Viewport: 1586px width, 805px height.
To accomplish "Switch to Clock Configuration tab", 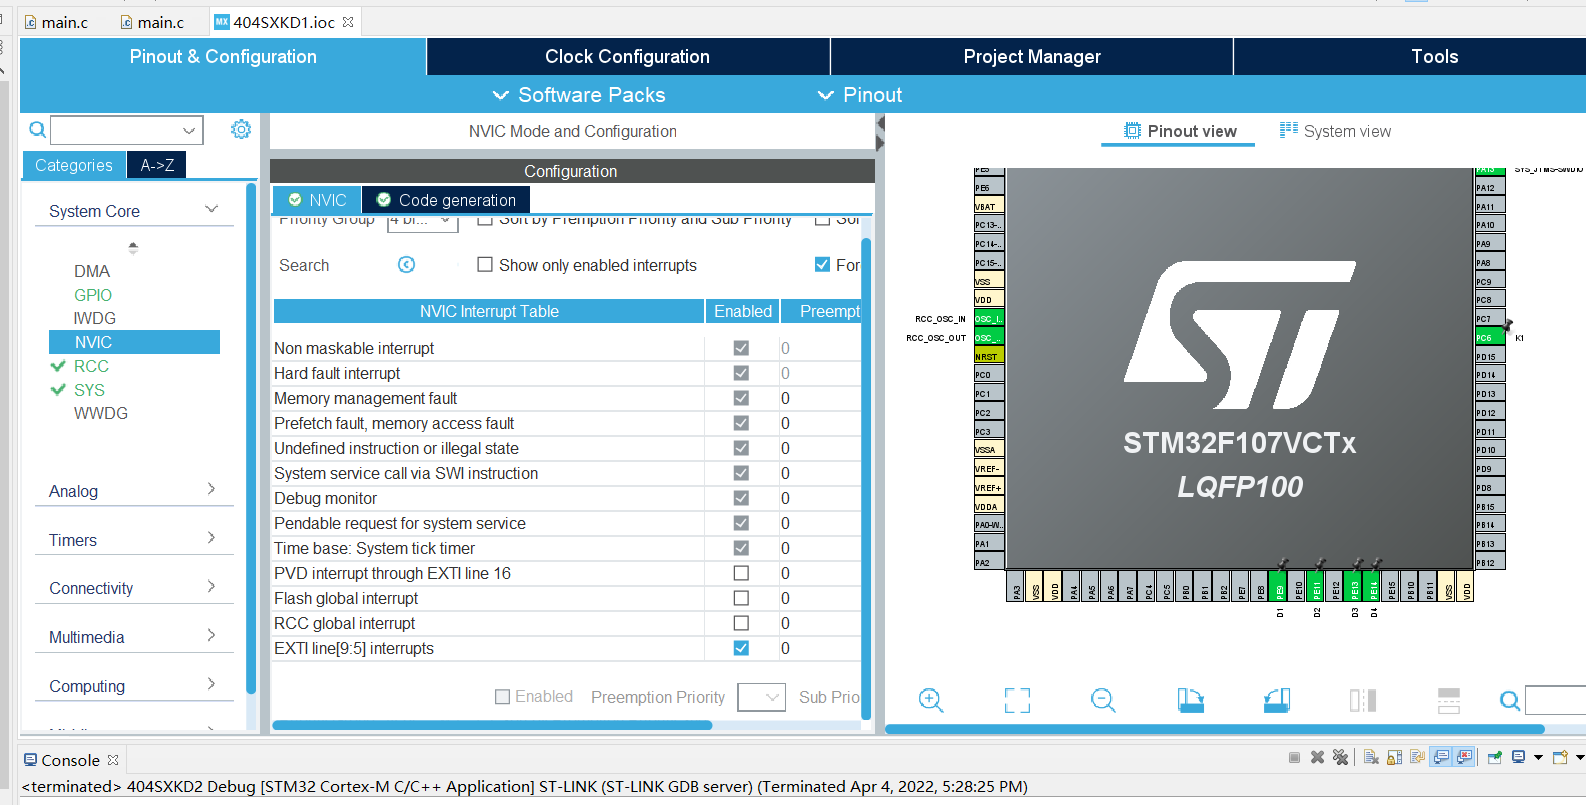I will click(628, 57).
